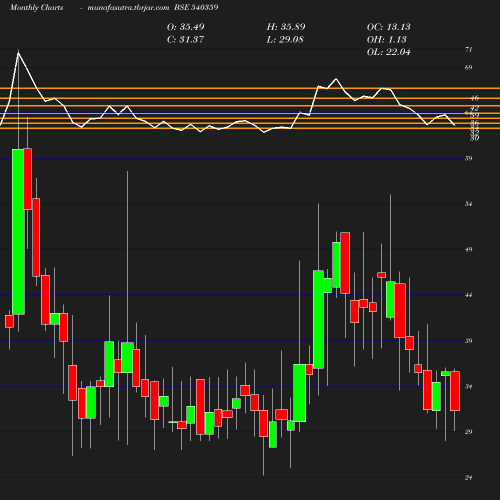The width and height of the screenshot is (500, 500).
Task: Click the open value "O: 35.49"
Action: click(185, 27)
